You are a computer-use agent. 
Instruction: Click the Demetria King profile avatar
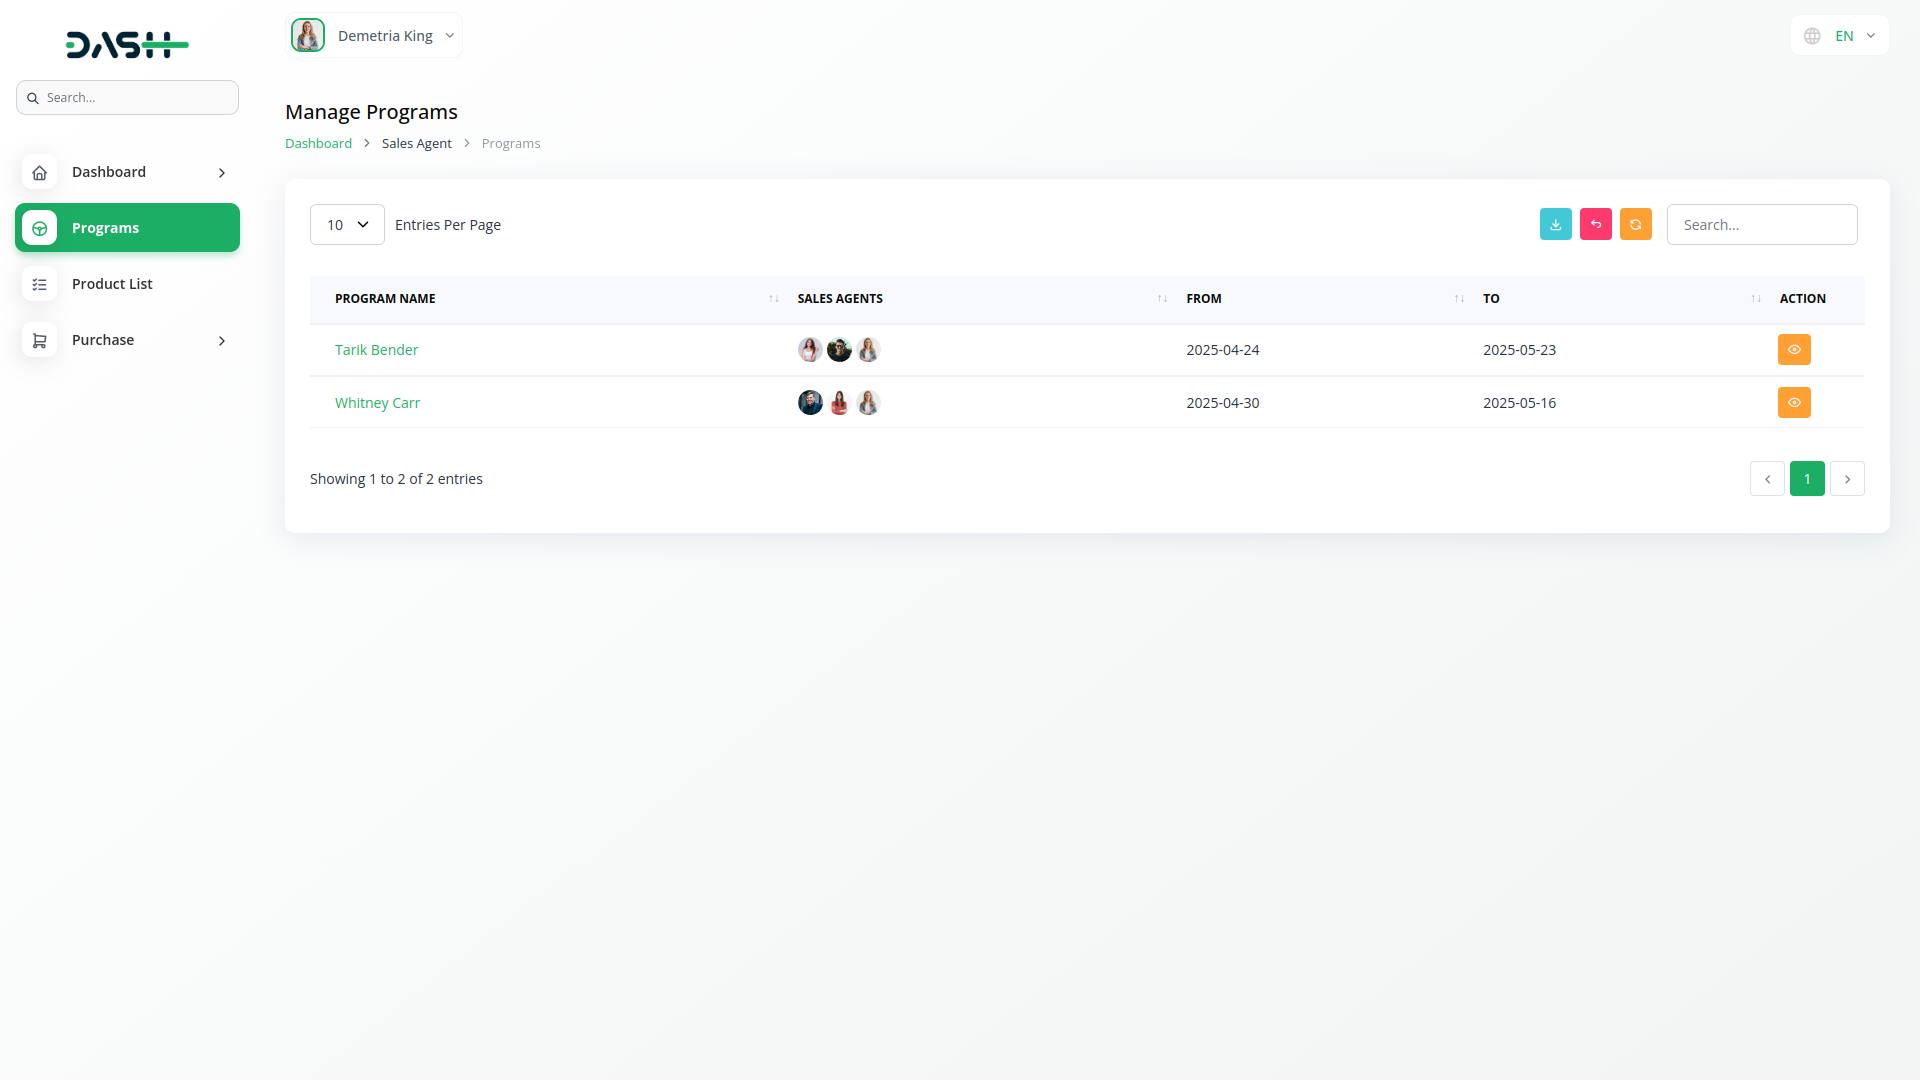(308, 35)
